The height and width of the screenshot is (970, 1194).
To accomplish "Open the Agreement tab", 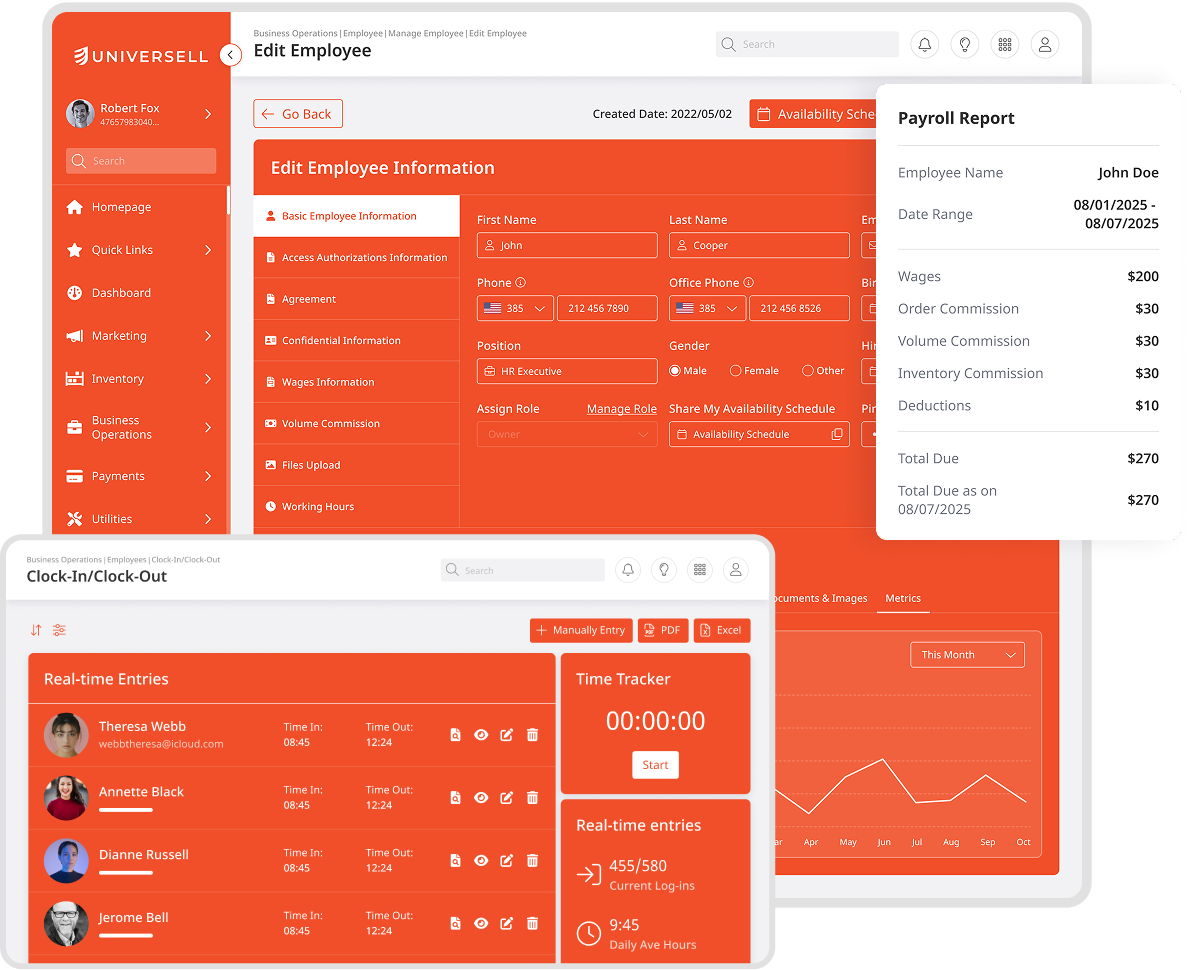I will click(356, 299).
